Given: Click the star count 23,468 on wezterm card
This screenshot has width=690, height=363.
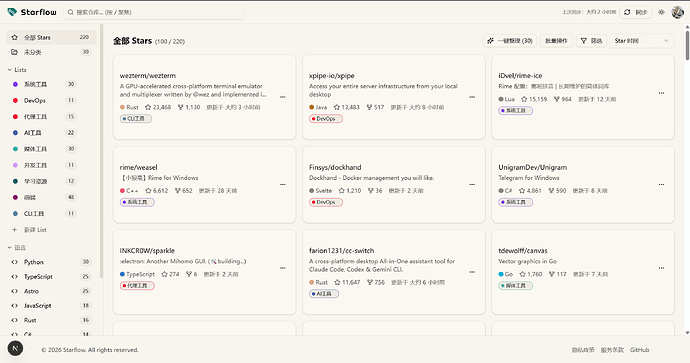Looking at the screenshot, I should click(158, 107).
